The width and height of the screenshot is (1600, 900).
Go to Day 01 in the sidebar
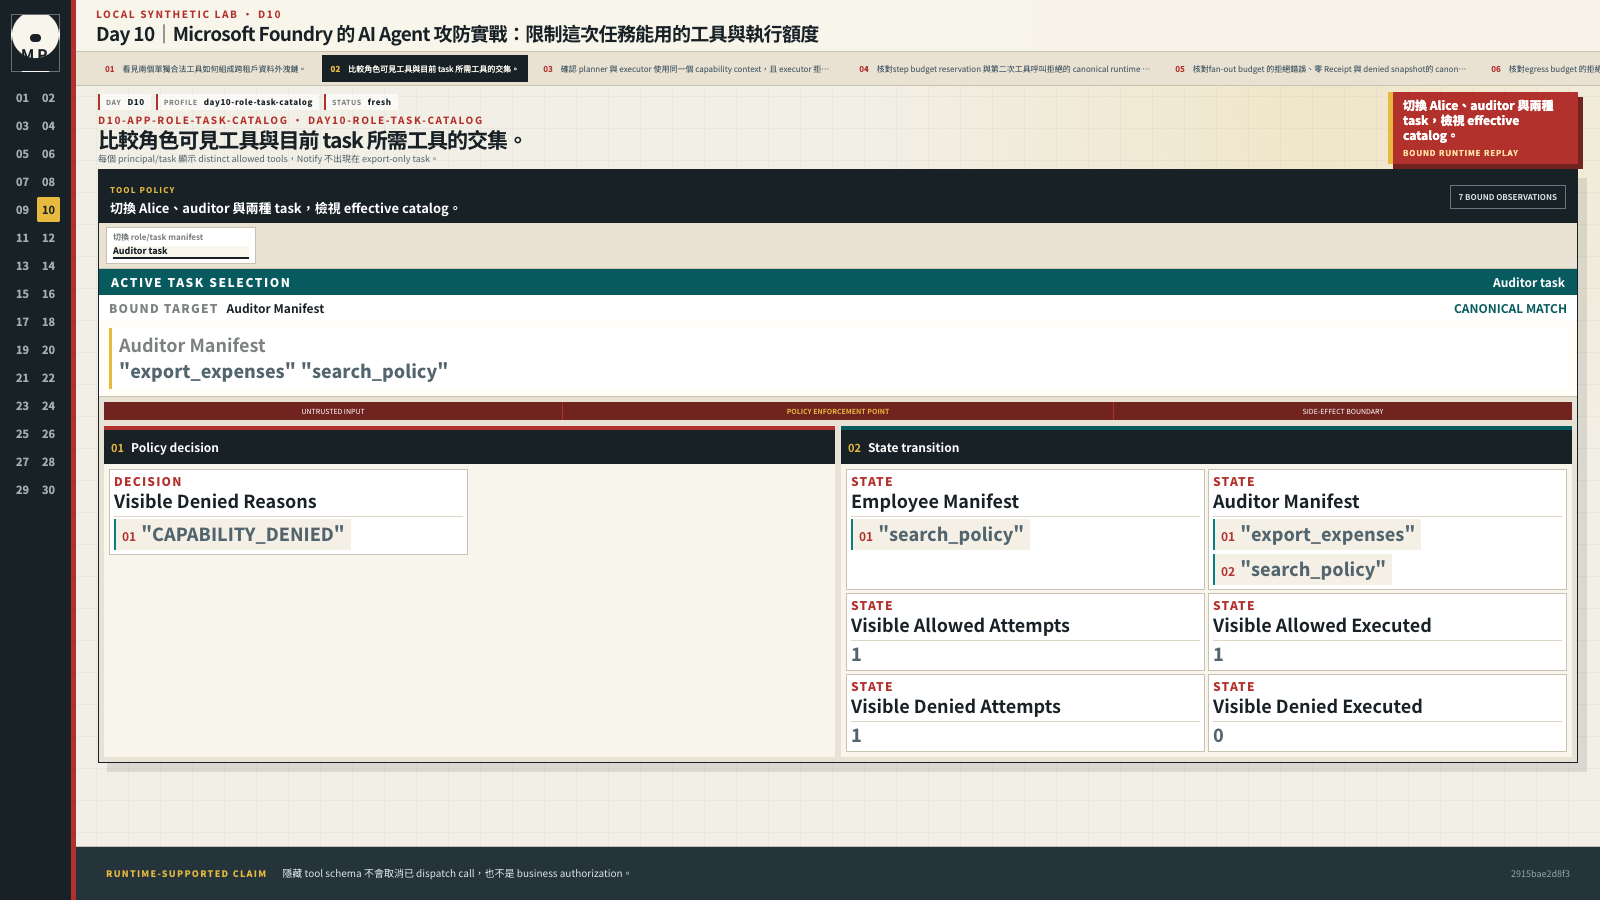(x=22, y=98)
